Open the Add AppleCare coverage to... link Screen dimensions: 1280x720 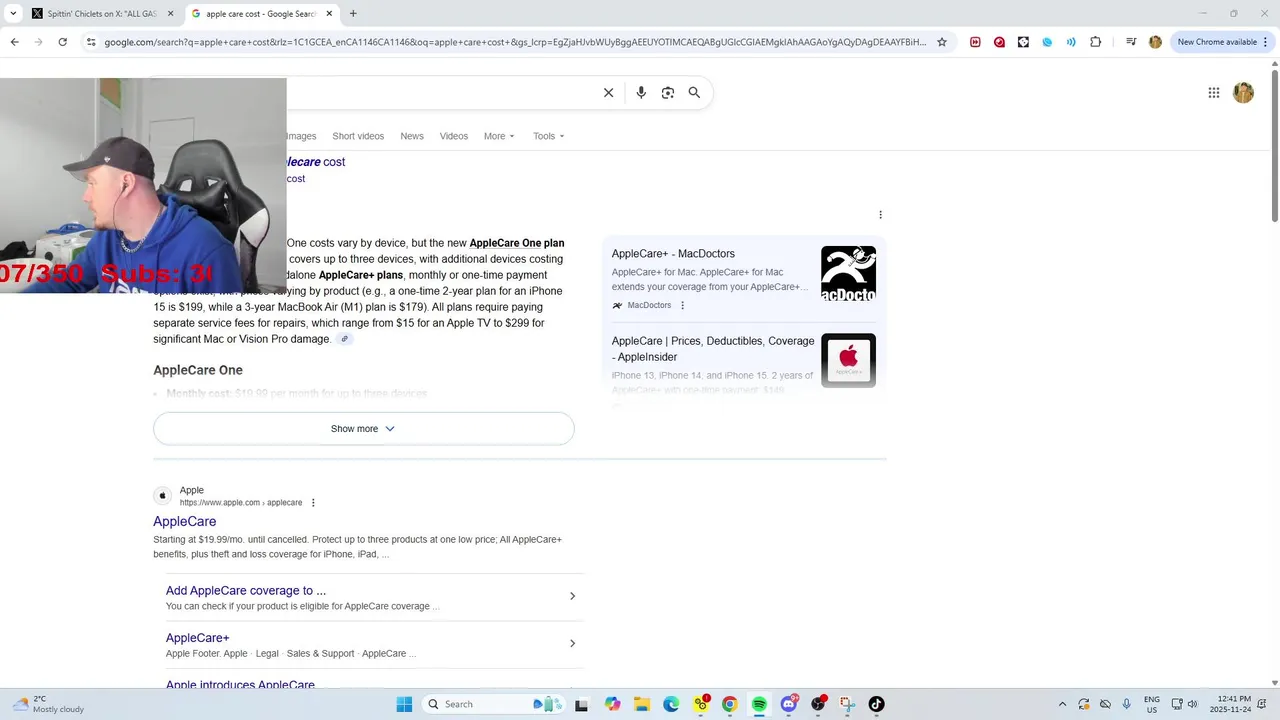coord(246,590)
